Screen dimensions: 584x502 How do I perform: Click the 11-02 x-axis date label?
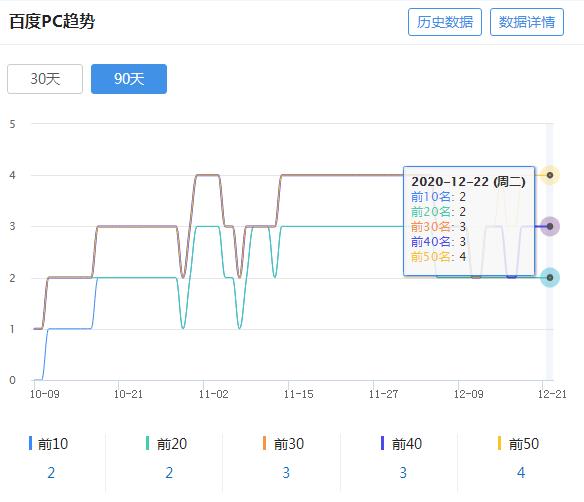(213, 394)
